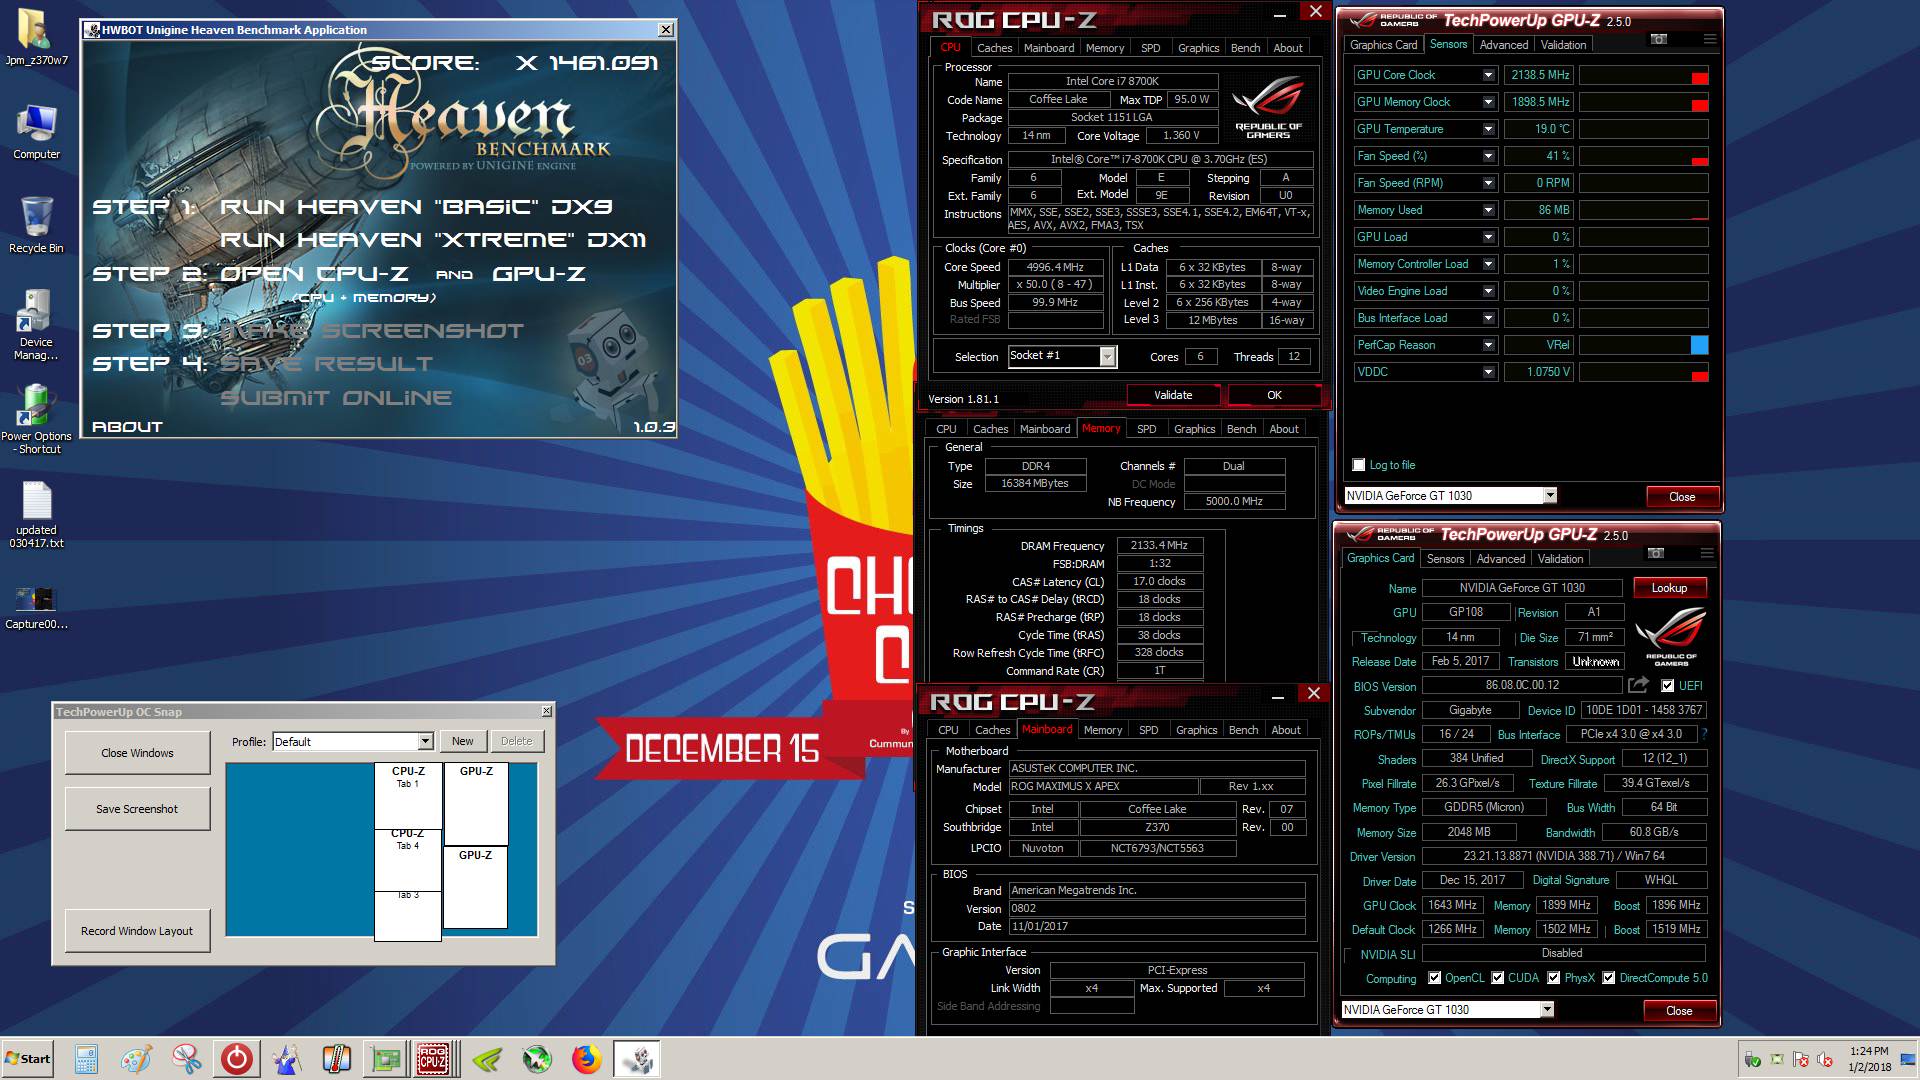Open Firefox from the taskbar

click(x=587, y=1059)
